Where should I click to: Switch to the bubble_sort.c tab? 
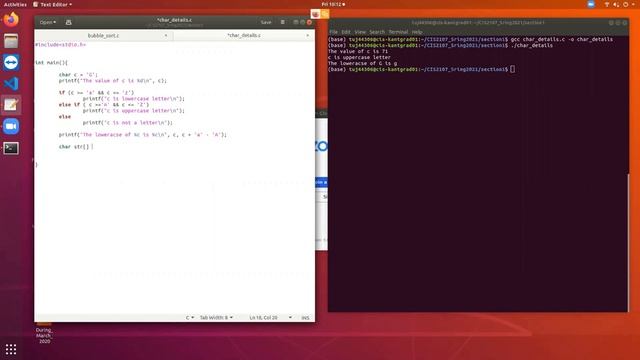tap(104, 36)
